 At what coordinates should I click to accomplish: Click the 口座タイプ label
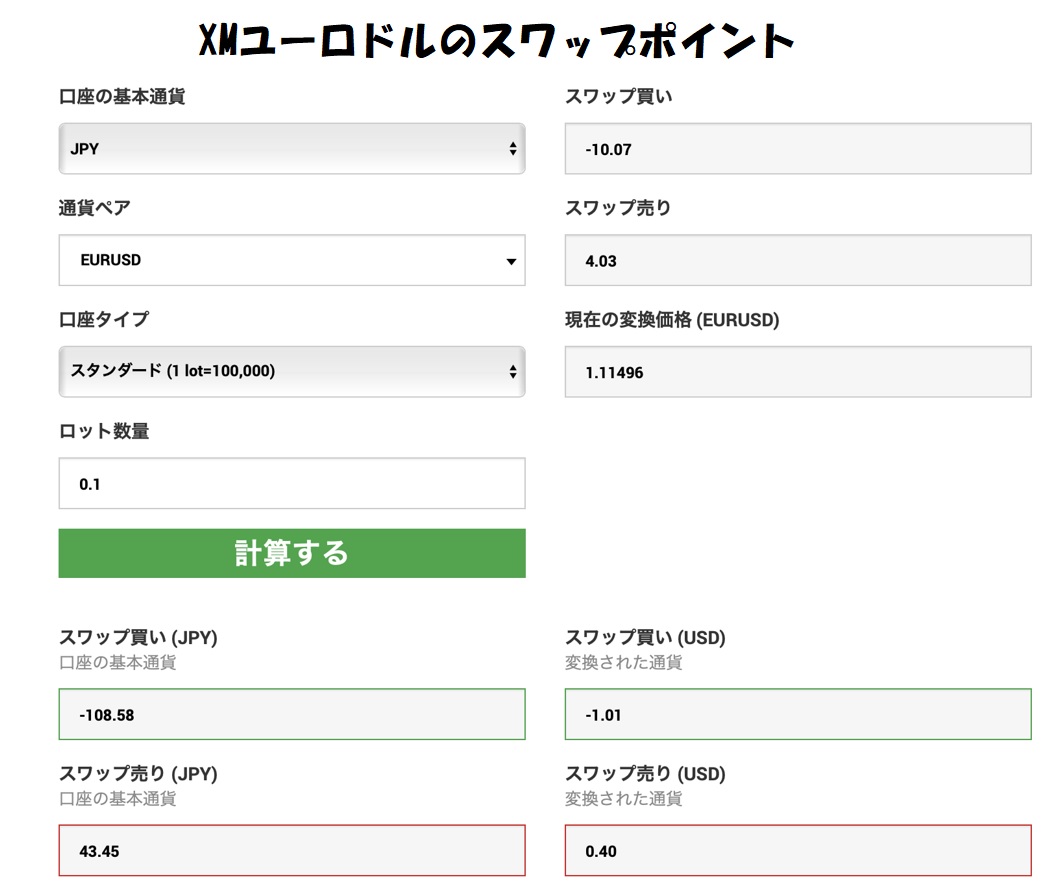(104, 319)
